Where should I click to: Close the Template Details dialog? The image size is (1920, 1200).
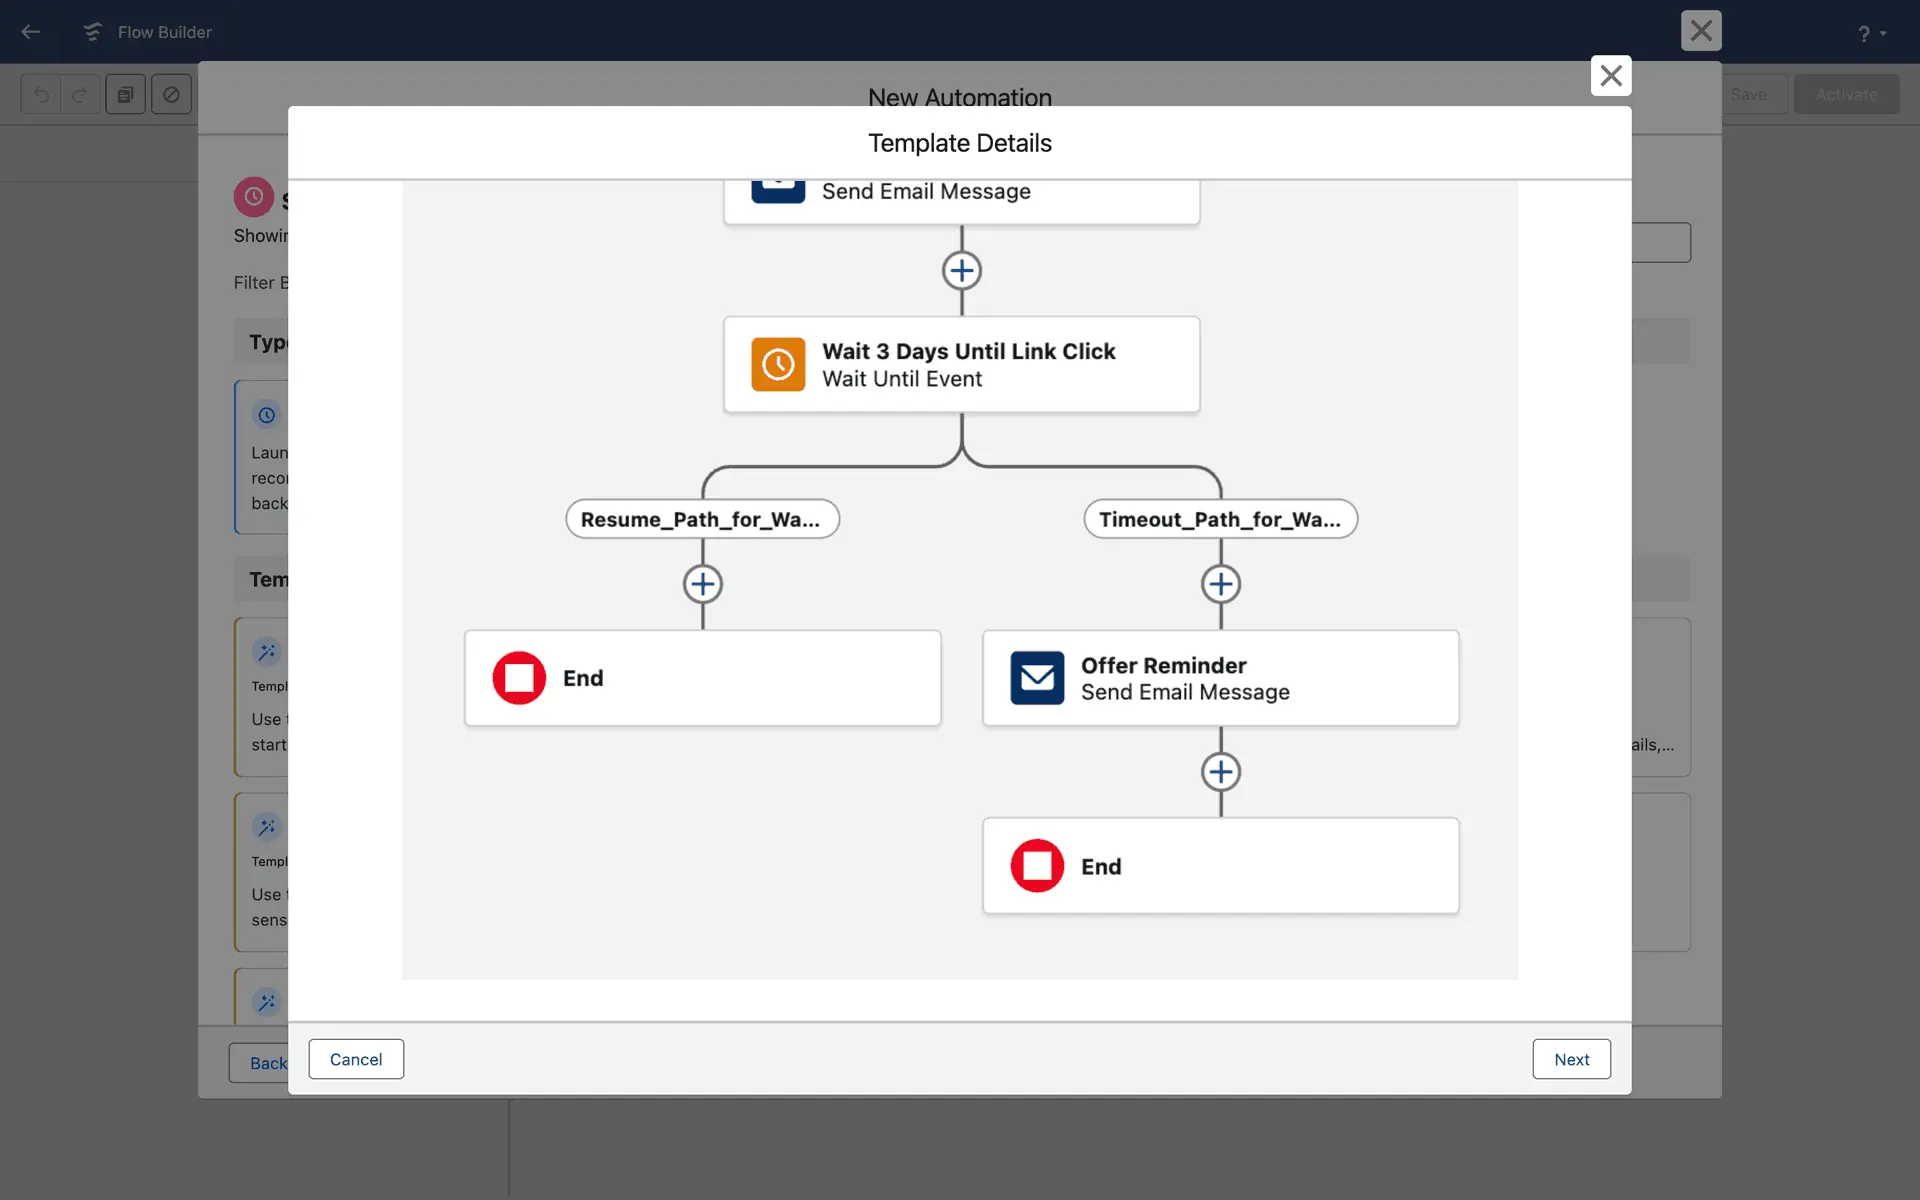coord(1610,76)
